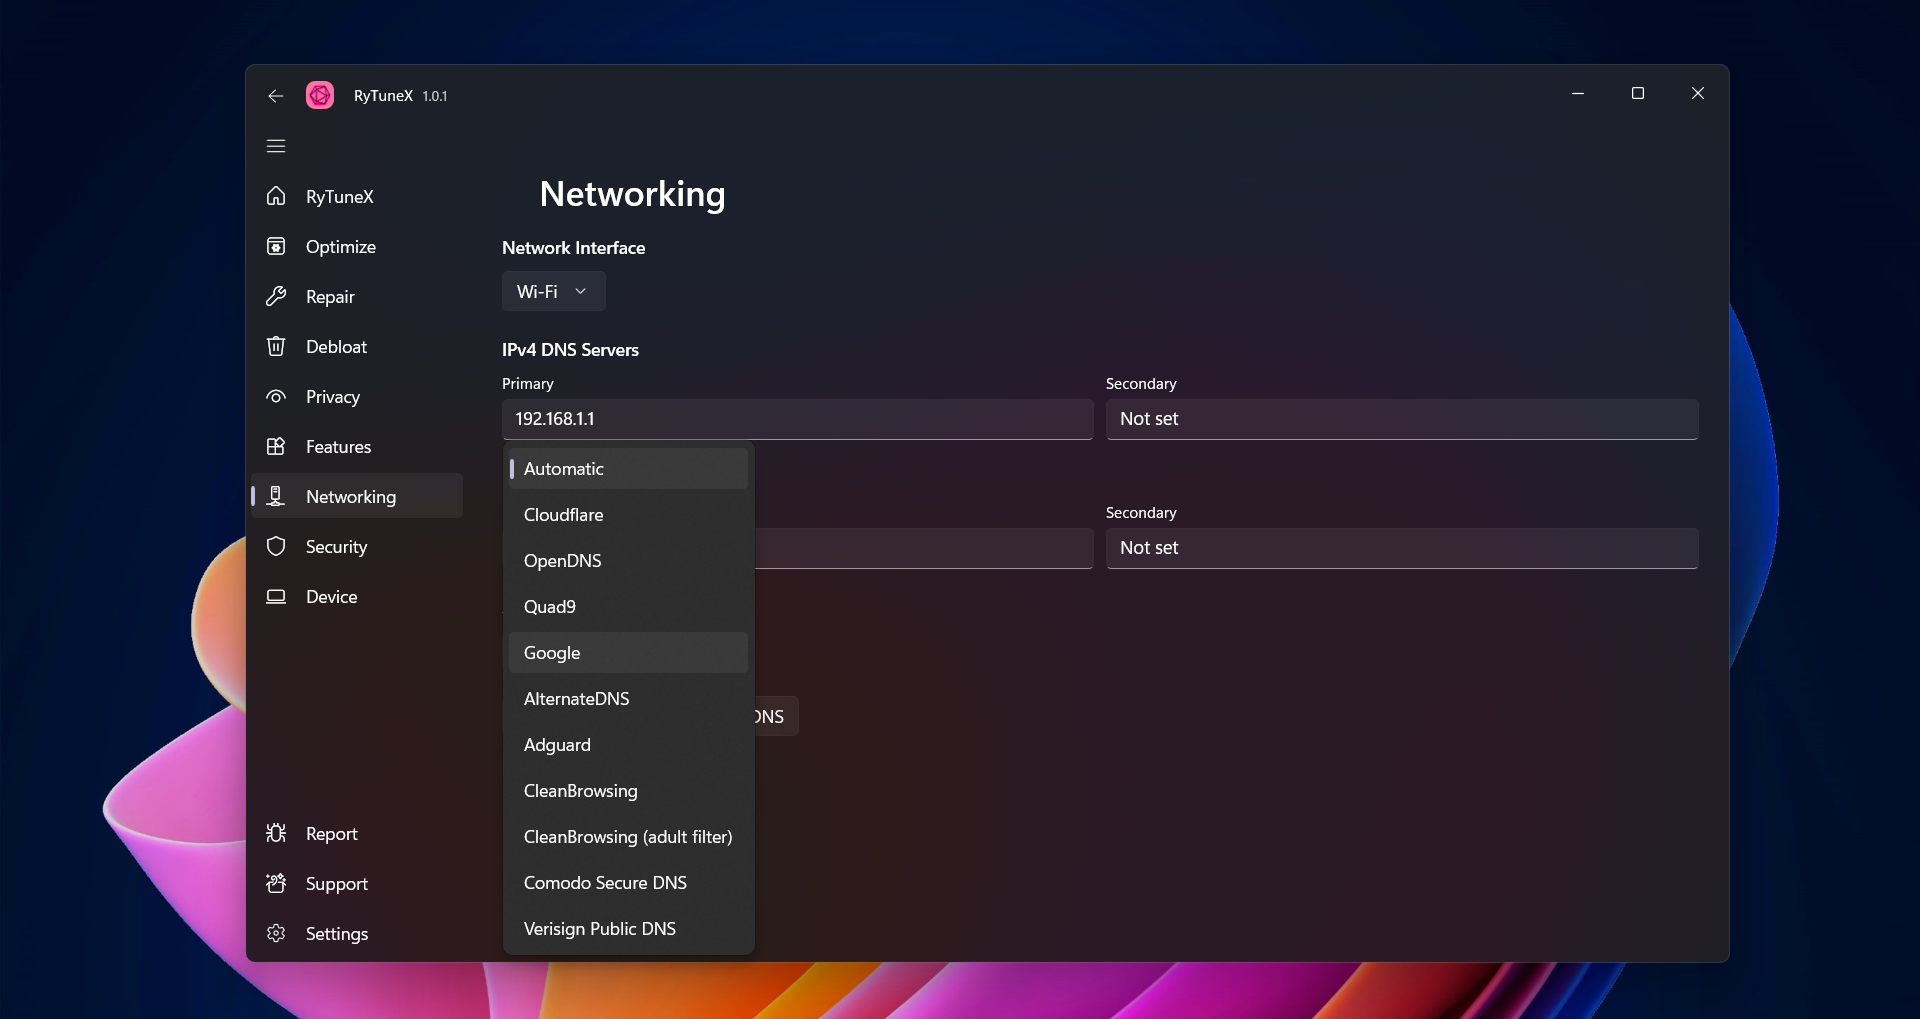Viewport: 1920px width, 1019px height.
Task: Open the Support page label
Action: point(336,883)
